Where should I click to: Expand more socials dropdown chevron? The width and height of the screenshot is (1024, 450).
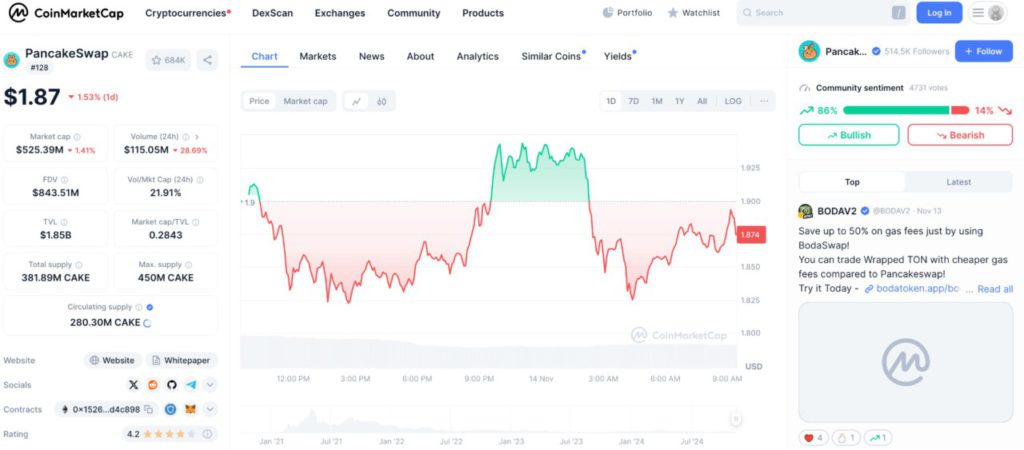coord(210,384)
